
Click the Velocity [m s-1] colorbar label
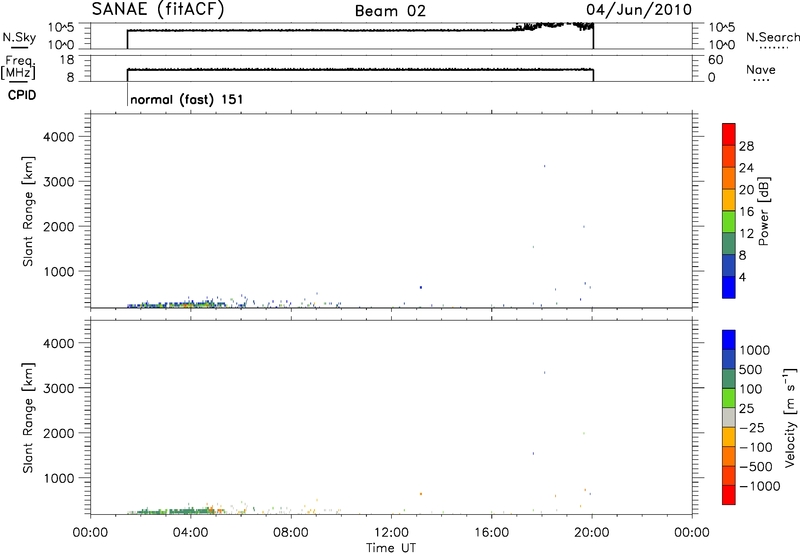coord(790,417)
